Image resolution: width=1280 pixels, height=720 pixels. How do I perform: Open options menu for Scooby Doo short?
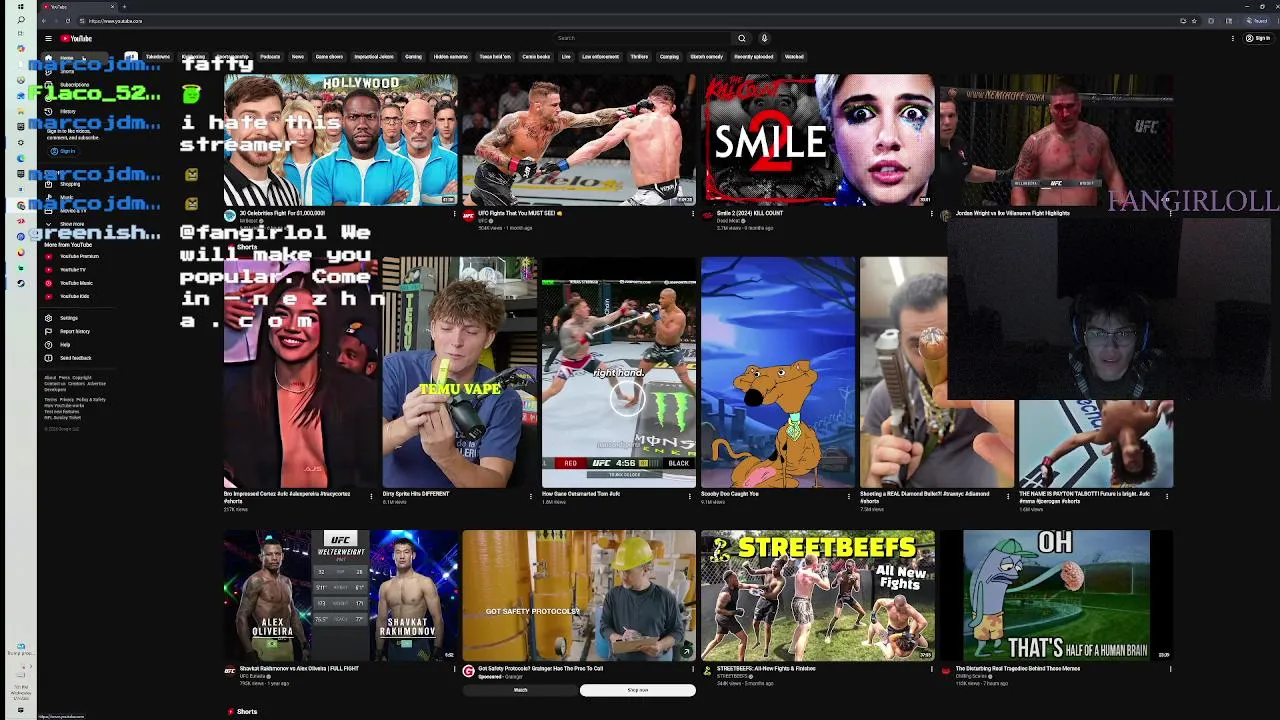(849, 495)
